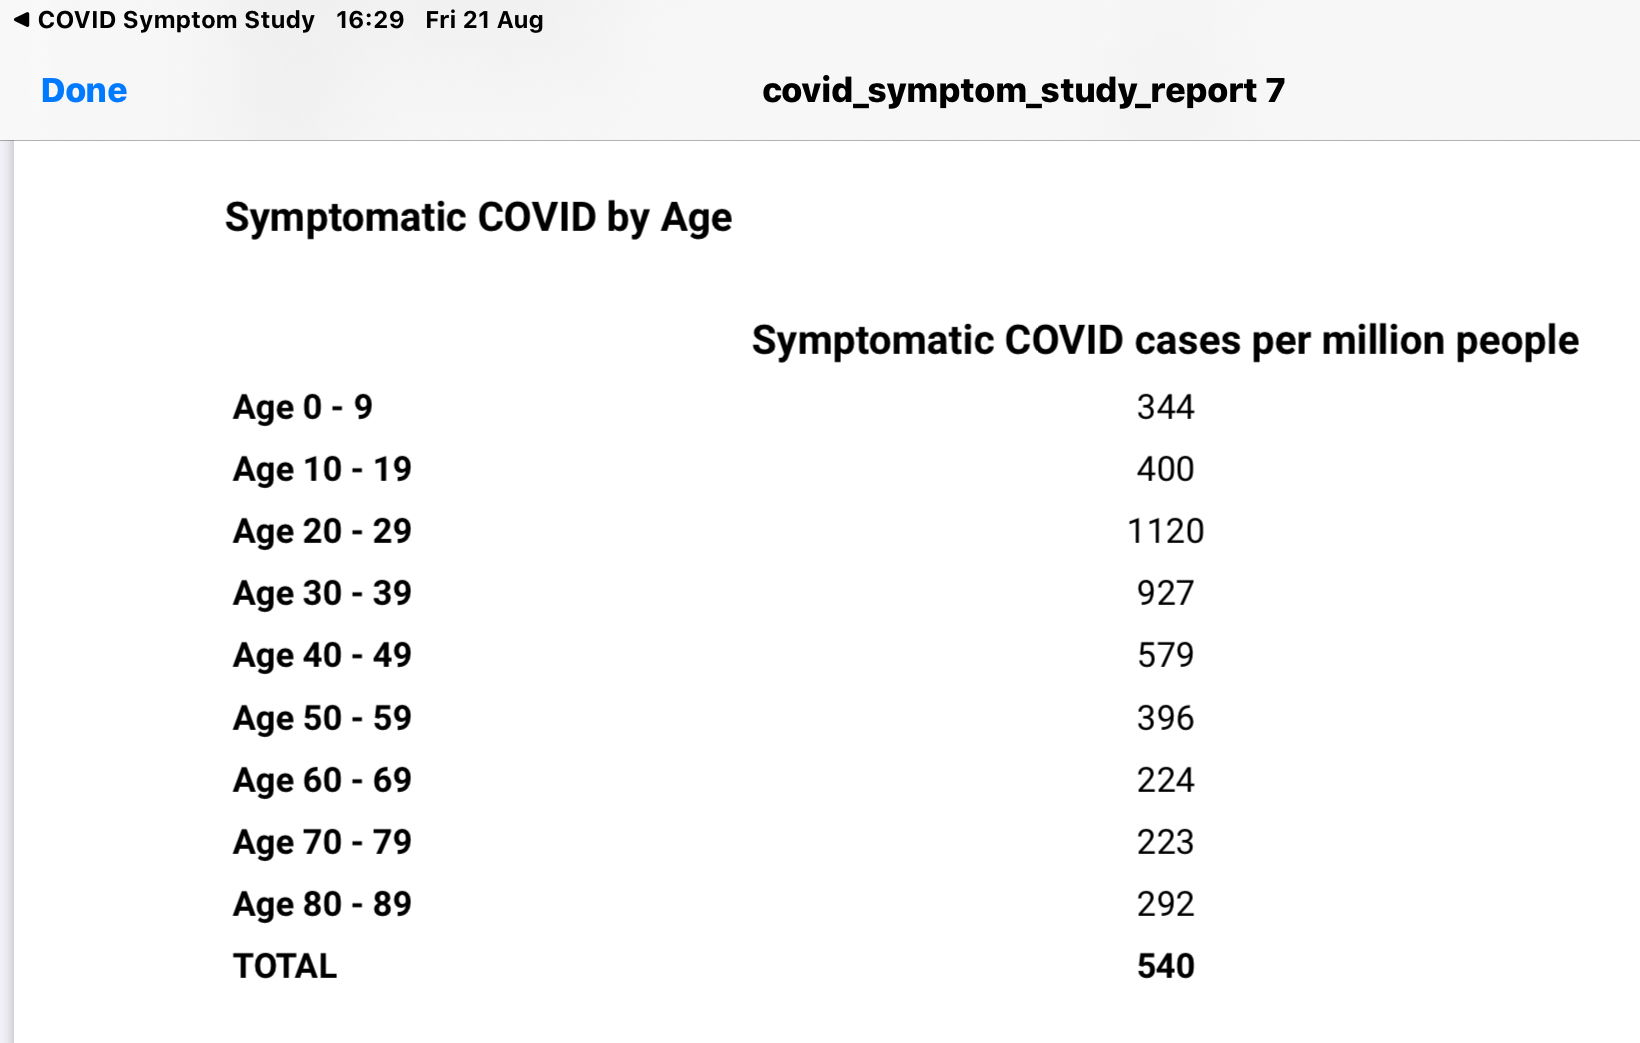Click the cases per million people column header

tap(1165, 341)
